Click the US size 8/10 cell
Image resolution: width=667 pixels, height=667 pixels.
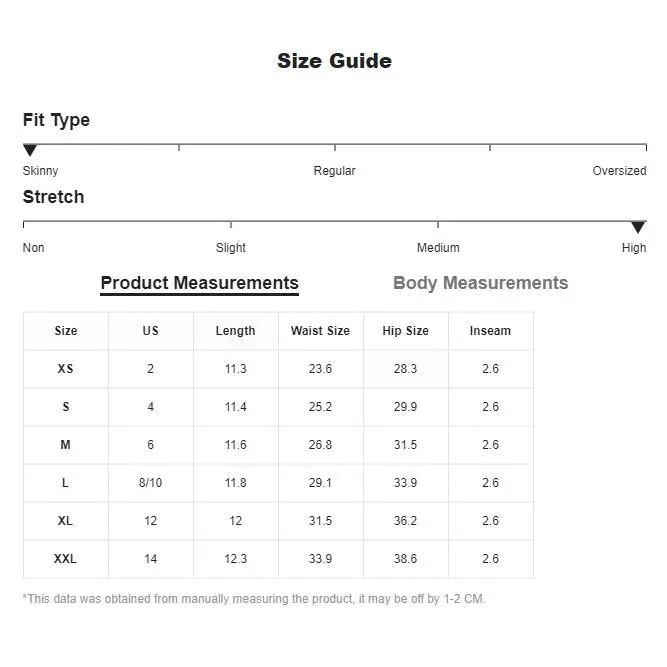[x=150, y=483]
